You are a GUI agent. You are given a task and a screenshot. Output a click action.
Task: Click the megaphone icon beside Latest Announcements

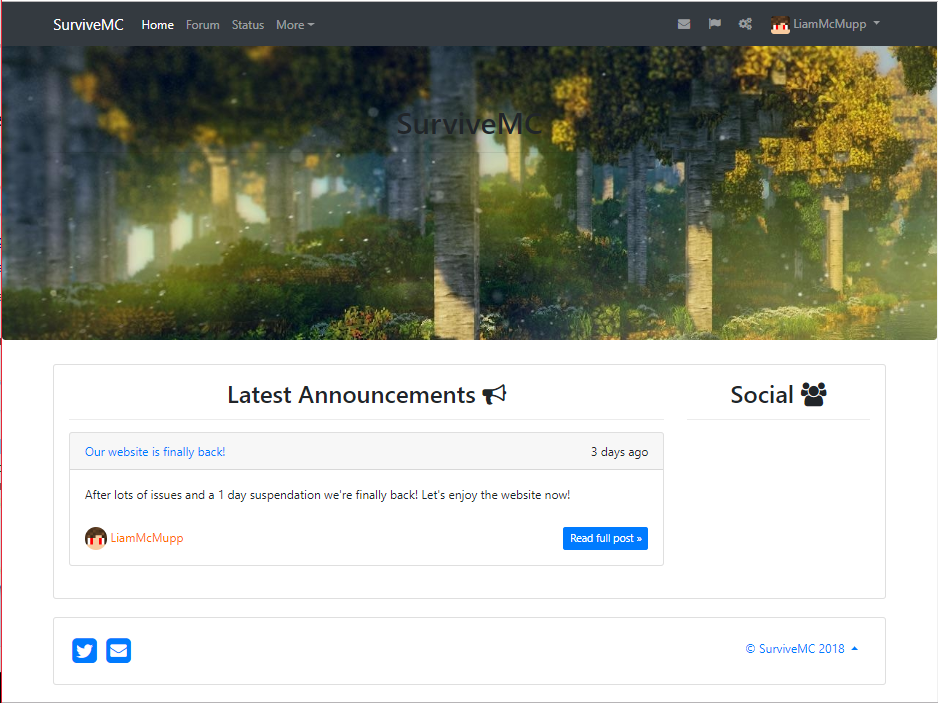494,394
